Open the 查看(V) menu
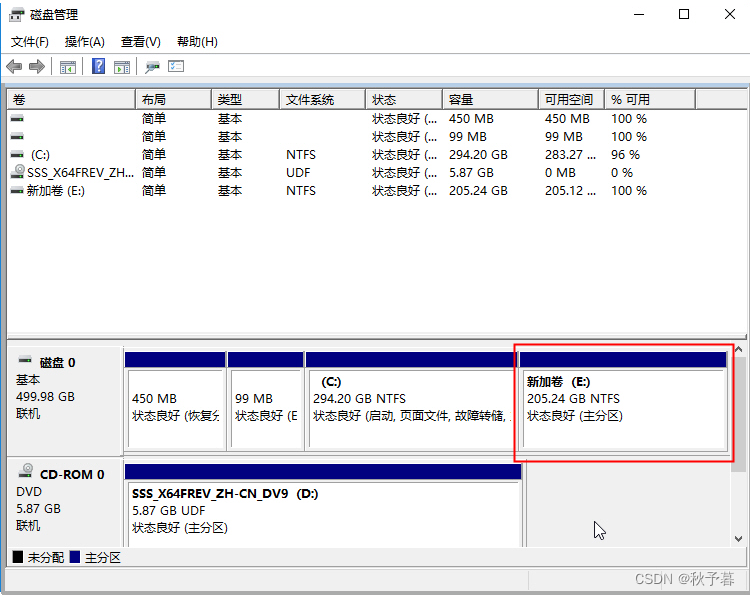 141,42
